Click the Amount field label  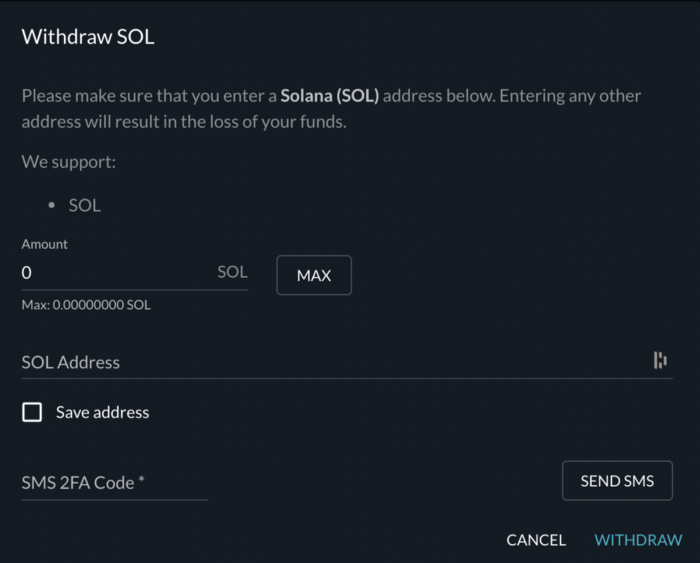[45, 244]
